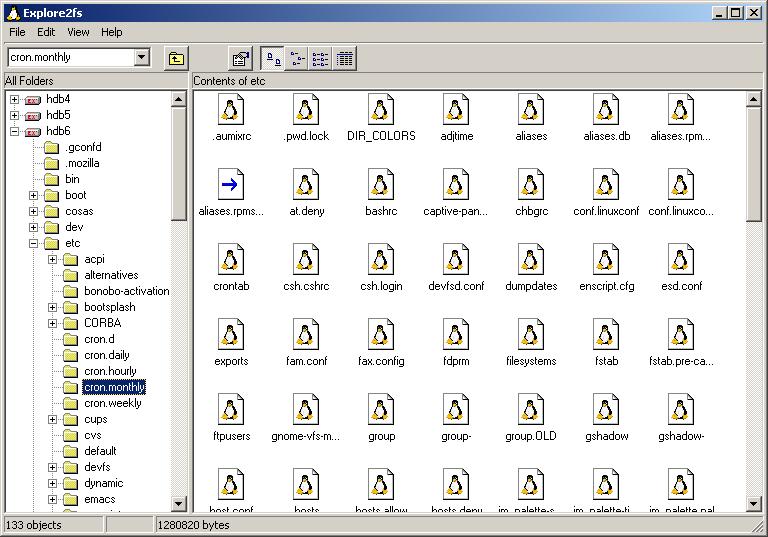Select the adjtime file icon
This screenshot has height=537, width=768.
[456, 109]
